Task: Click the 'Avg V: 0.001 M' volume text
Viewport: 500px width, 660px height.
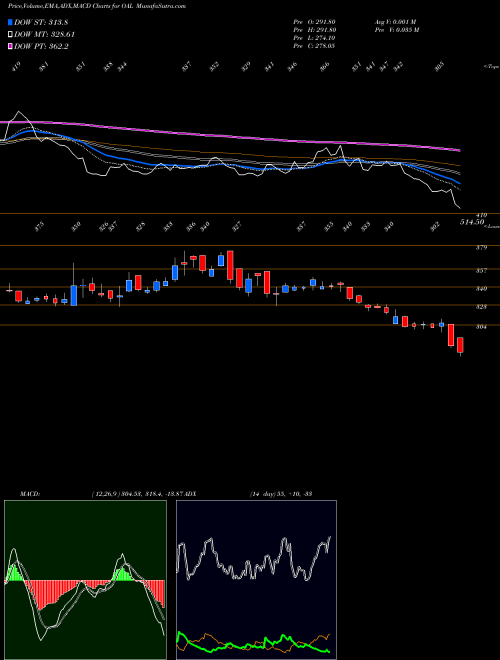Action: tap(395, 22)
